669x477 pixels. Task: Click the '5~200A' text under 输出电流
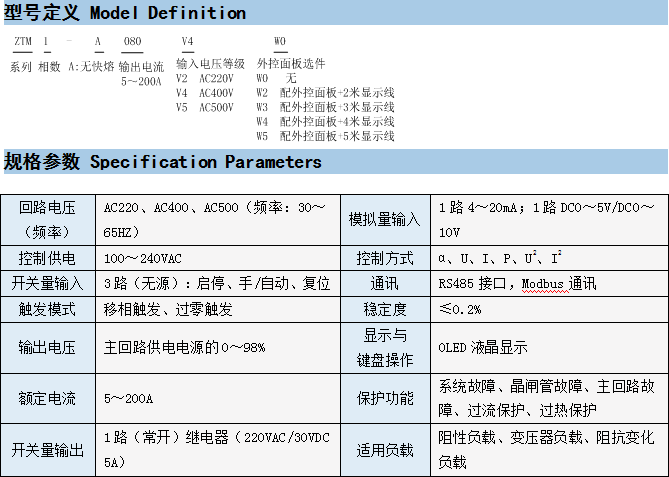pyautogui.click(x=141, y=81)
